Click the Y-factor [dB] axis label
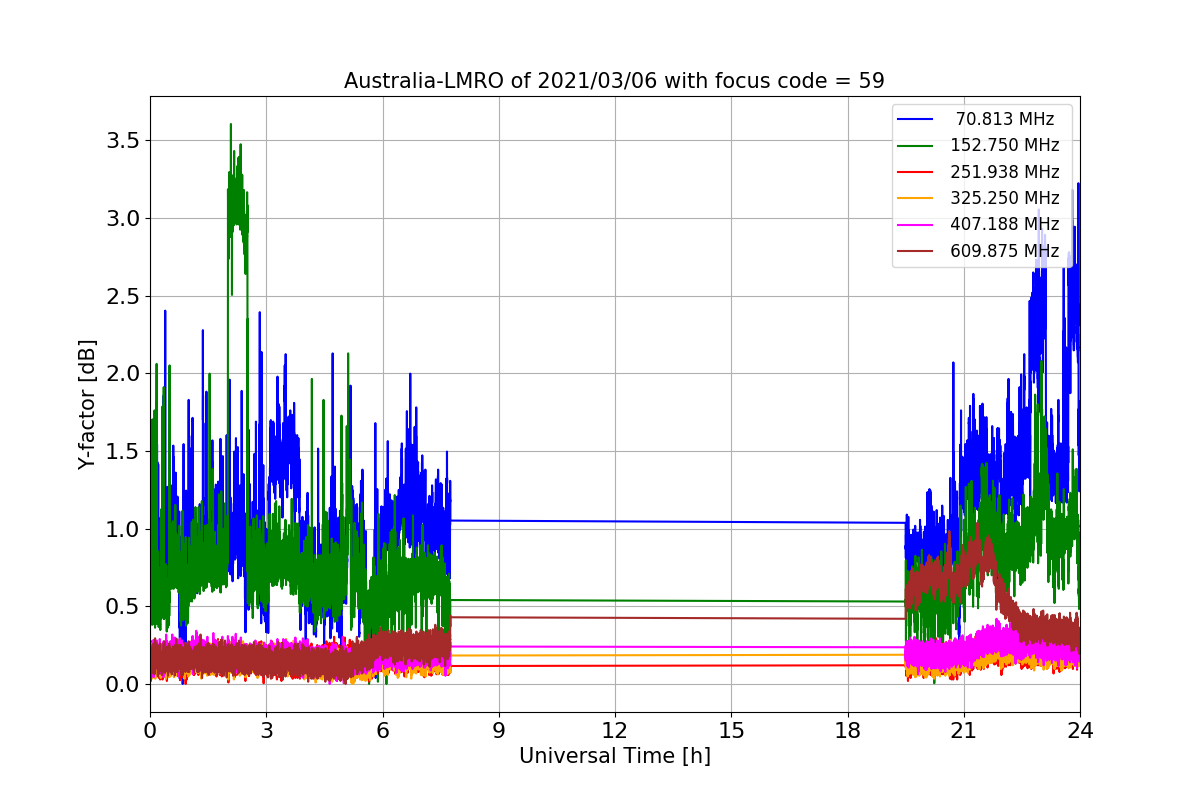This screenshot has height=800, width=1200. (x=88, y=405)
